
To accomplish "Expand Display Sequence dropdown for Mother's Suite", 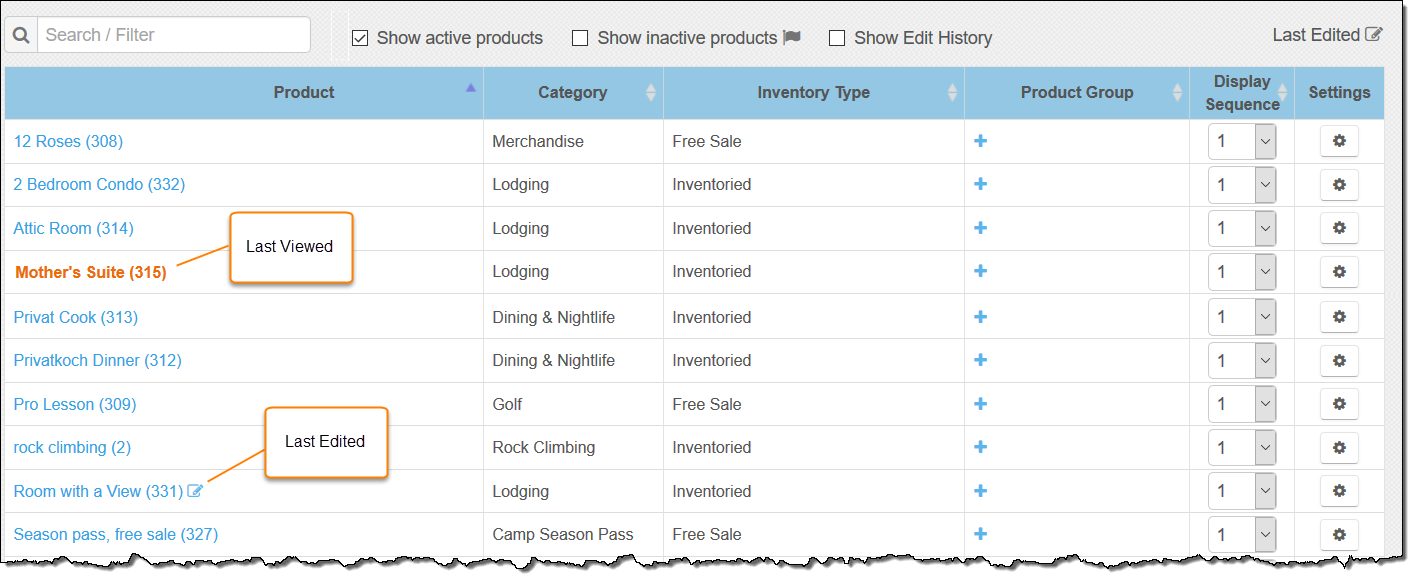I will coord(1242,272).
